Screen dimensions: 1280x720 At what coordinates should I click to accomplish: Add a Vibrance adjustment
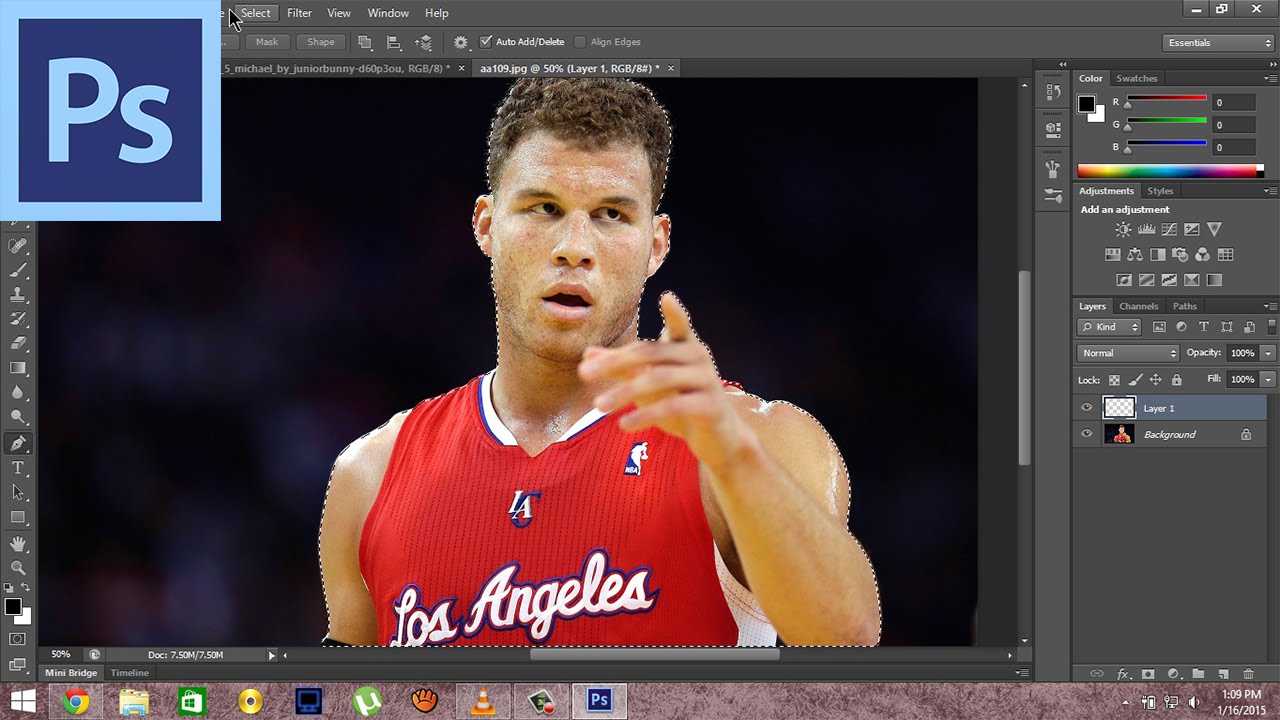click(1214, 229)
